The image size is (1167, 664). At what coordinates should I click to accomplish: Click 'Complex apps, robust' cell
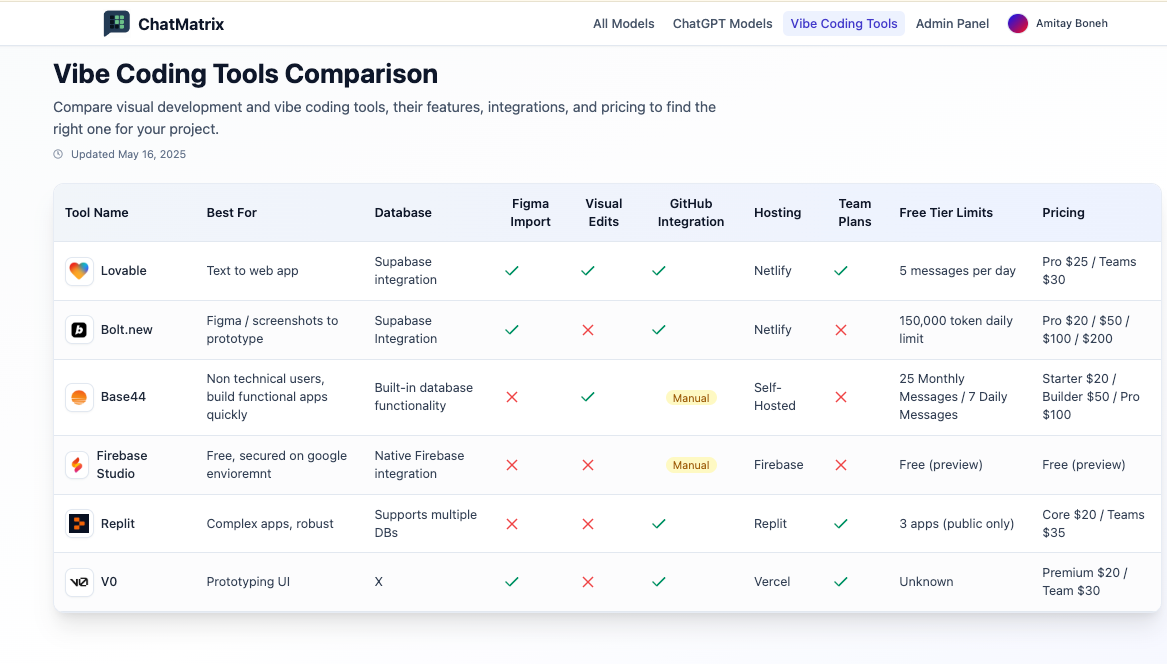pyautogui.click(x=270, y=524)
